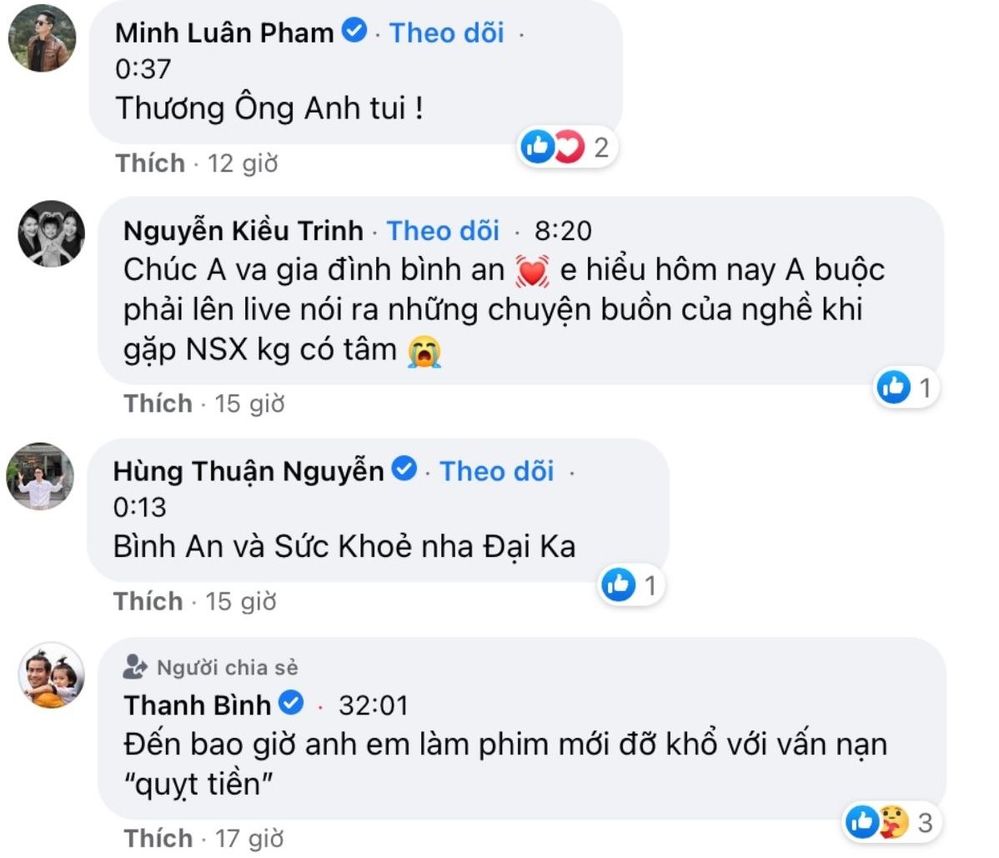Image resolution: width=999 pixels, height=858 pixels.
Task: Click Thanh Bình's verified badge icon
Action: (290, 704)
